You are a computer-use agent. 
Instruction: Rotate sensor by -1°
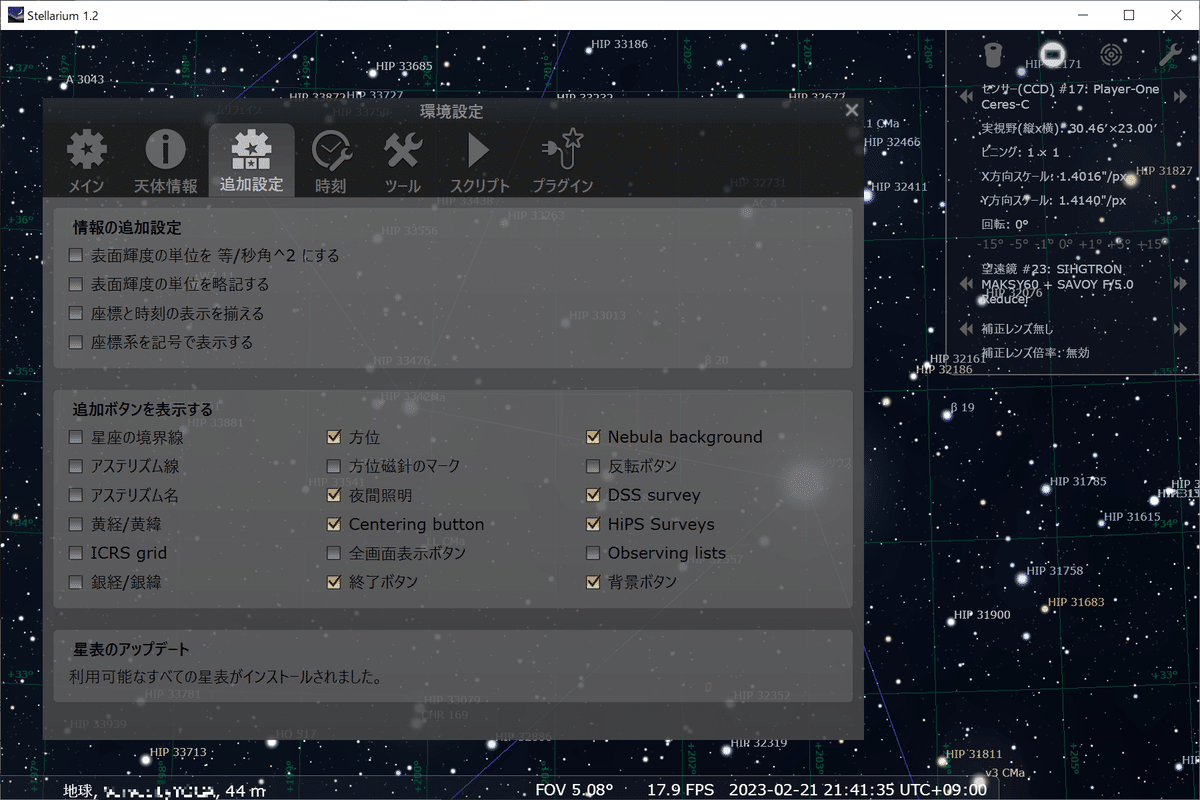pyautogui.click(x=1044, y=245)
